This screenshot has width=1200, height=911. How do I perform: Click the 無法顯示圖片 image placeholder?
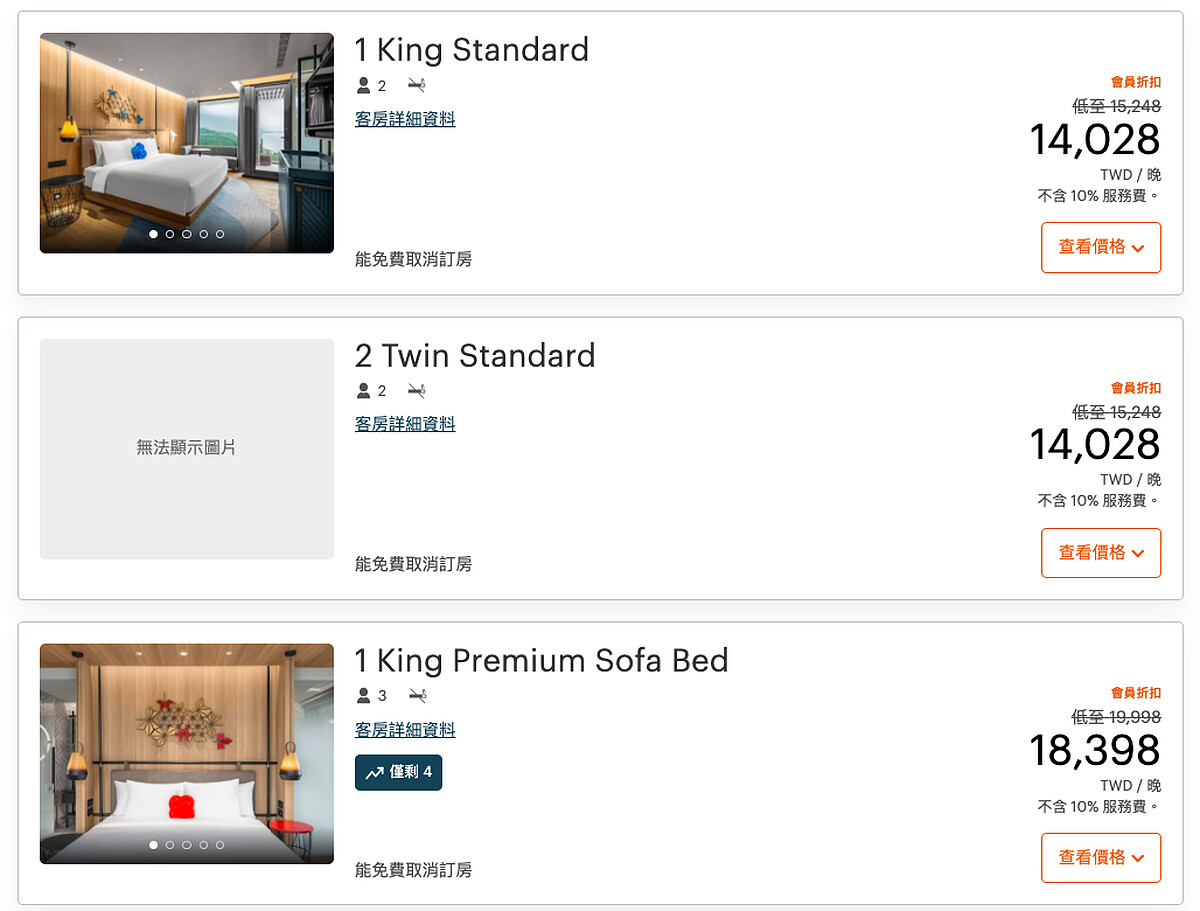[187, 448]
